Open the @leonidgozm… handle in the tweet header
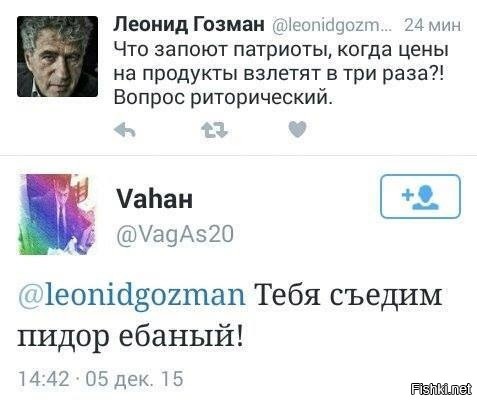477x401 pixels. 330,25
